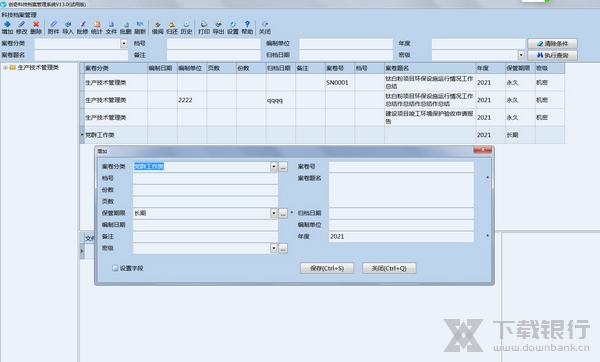Click the 案卷题名 column header
Screen dimensions: 600x362
pyautogui.click(x=430, y=68)
